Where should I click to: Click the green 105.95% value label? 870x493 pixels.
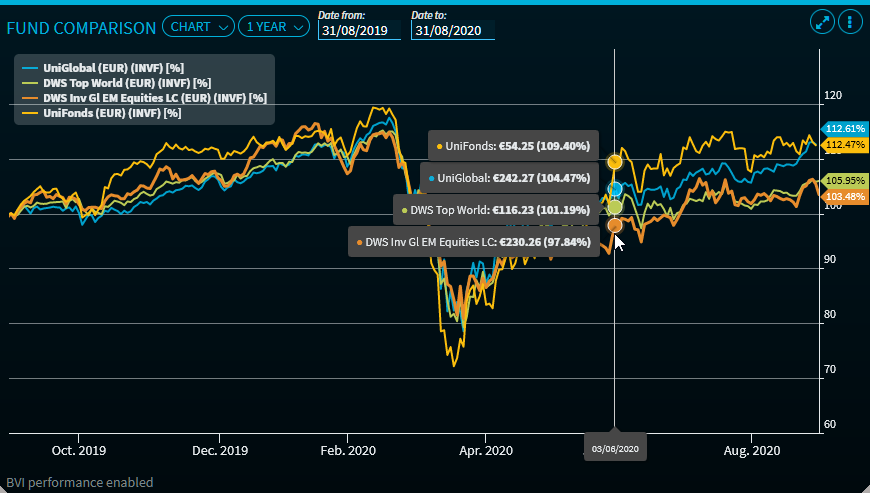point(842,181)
